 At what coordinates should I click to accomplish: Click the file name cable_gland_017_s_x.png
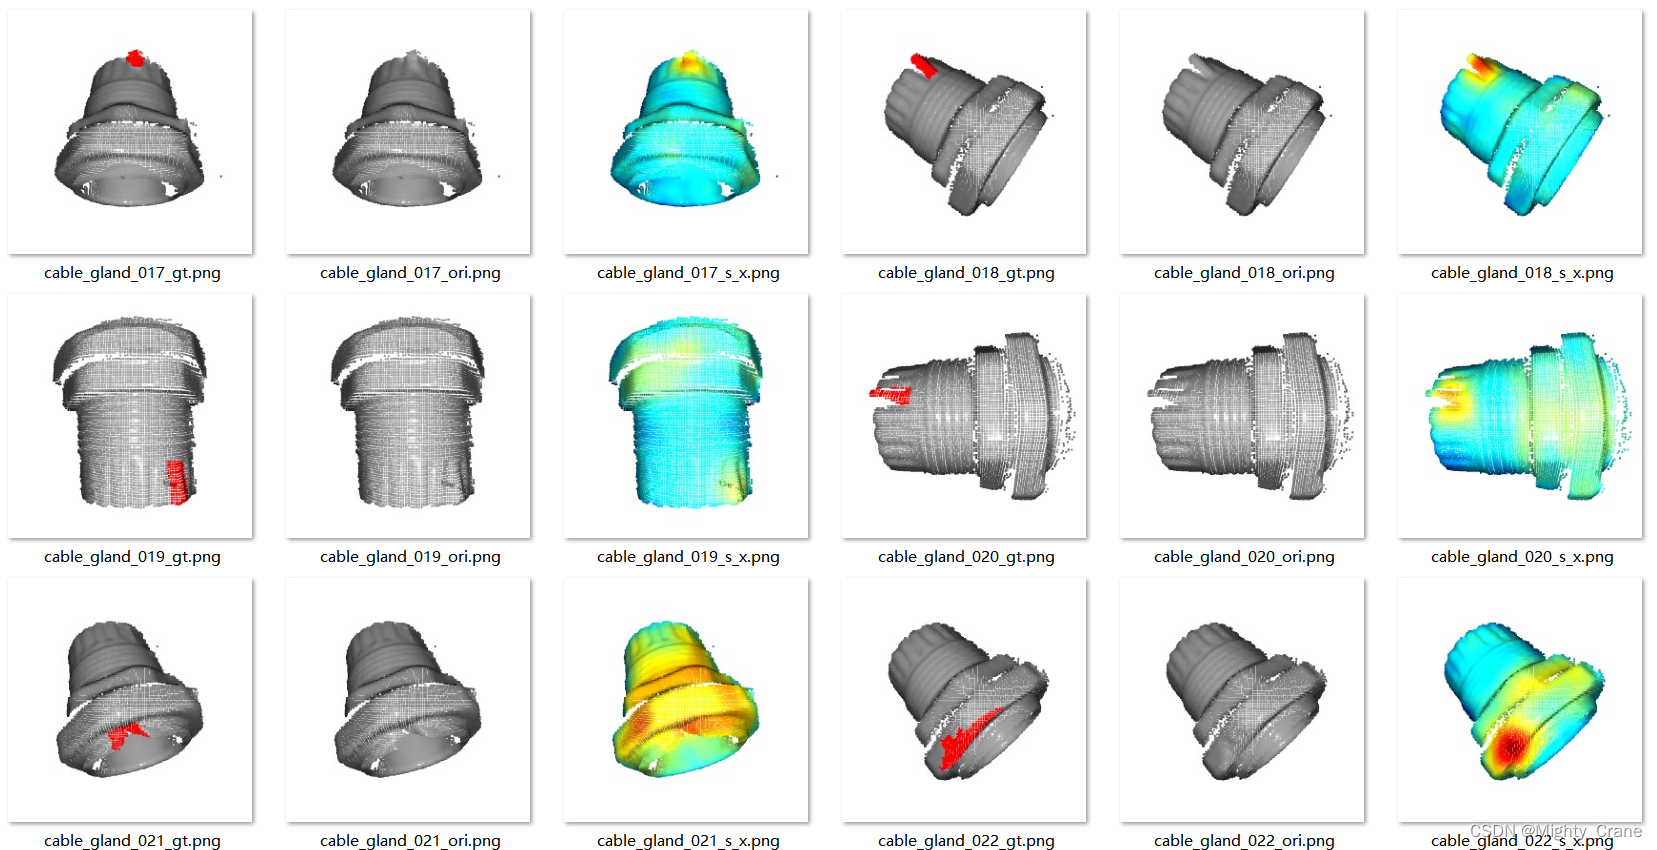click(688, 273)
